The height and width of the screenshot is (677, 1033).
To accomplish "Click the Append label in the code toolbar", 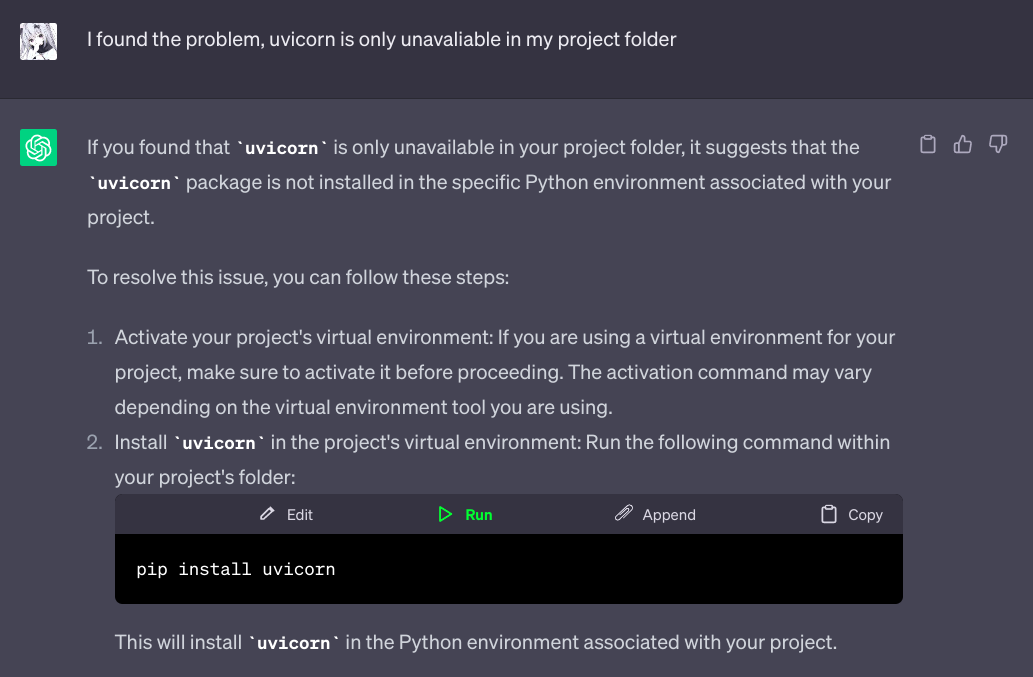I will click(669, 515).
